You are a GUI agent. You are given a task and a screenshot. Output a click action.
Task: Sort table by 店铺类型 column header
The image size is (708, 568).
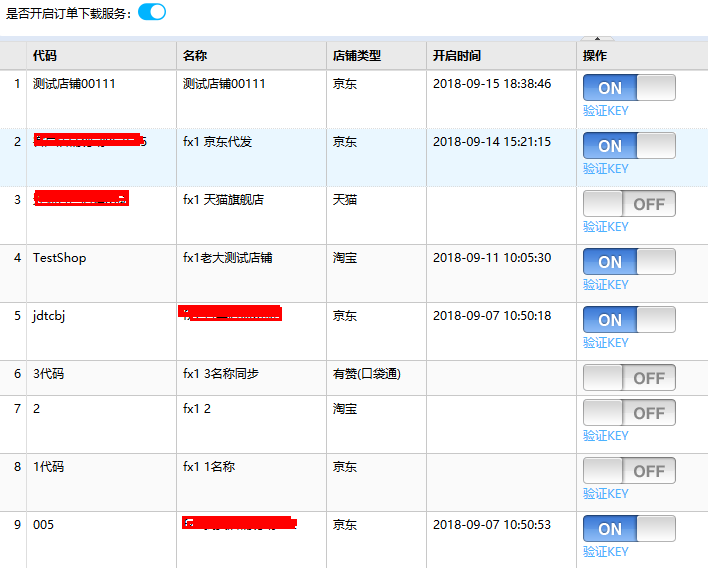click(357, 56)
